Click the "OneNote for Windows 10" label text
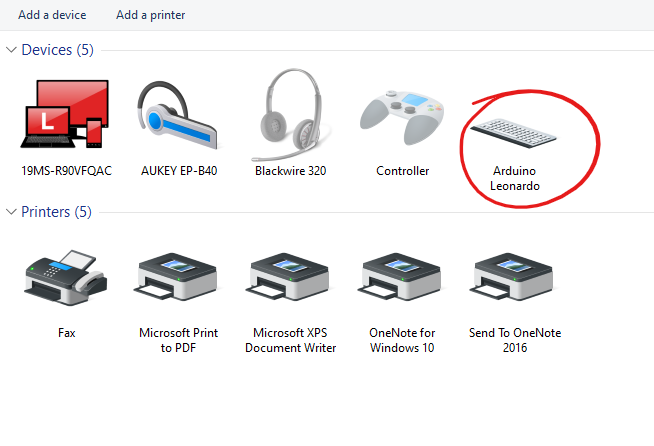Screen dimensions: 654x446 click(402, 340)
